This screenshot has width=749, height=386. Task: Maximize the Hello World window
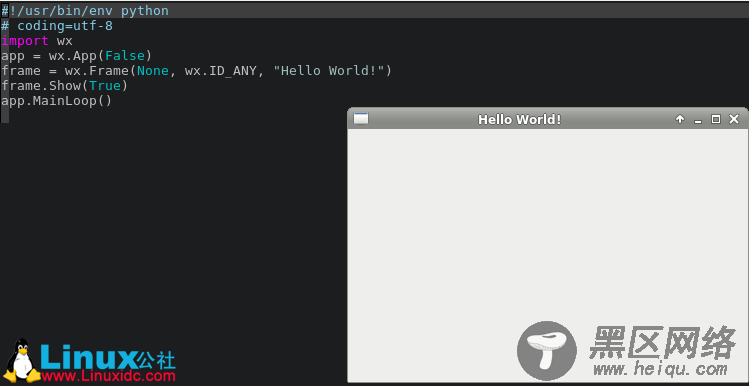pos(716,119)
